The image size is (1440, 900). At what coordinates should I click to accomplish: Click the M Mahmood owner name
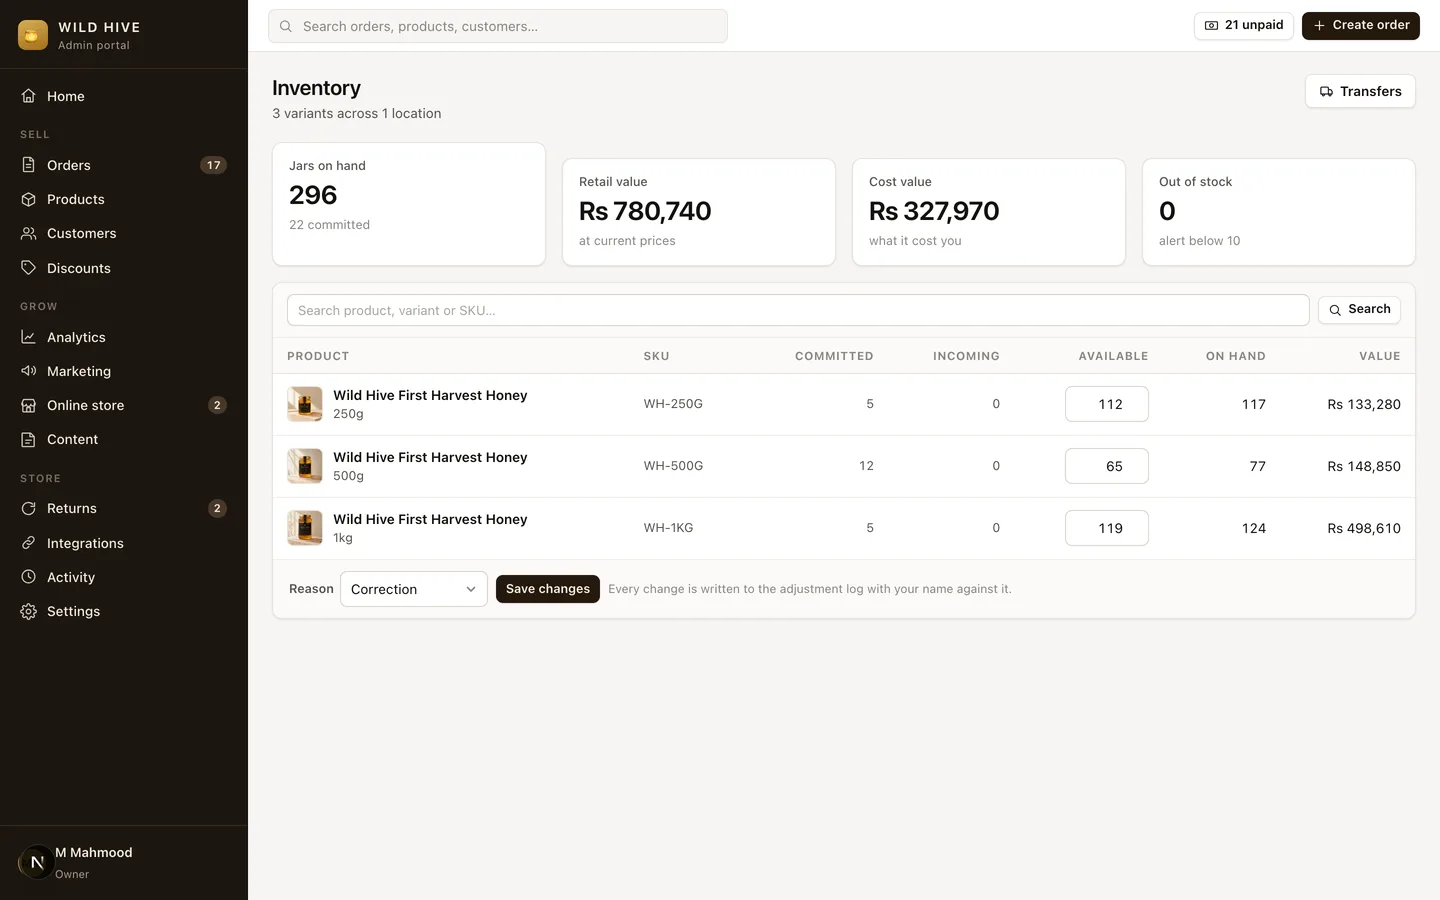94,853
